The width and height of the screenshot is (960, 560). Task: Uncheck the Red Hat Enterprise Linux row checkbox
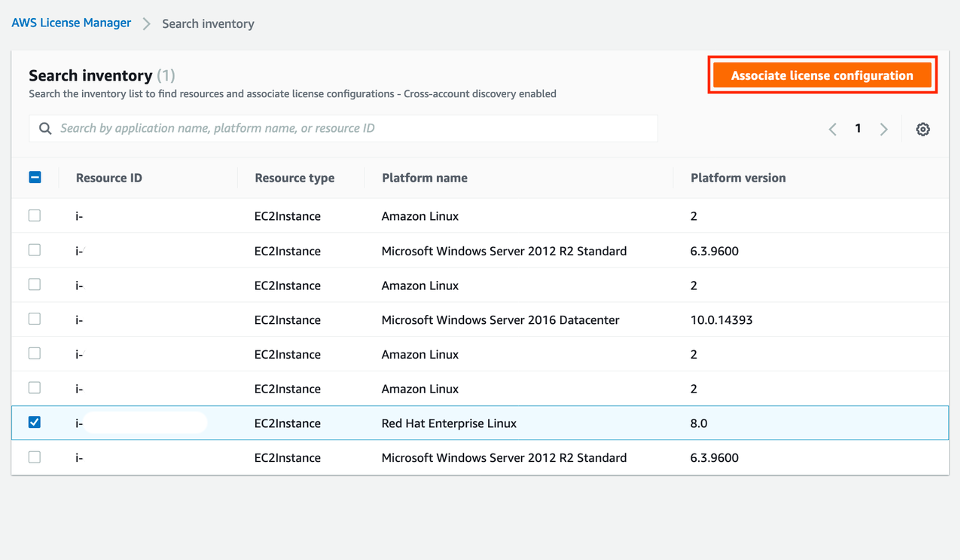click(x=35, y=423)
